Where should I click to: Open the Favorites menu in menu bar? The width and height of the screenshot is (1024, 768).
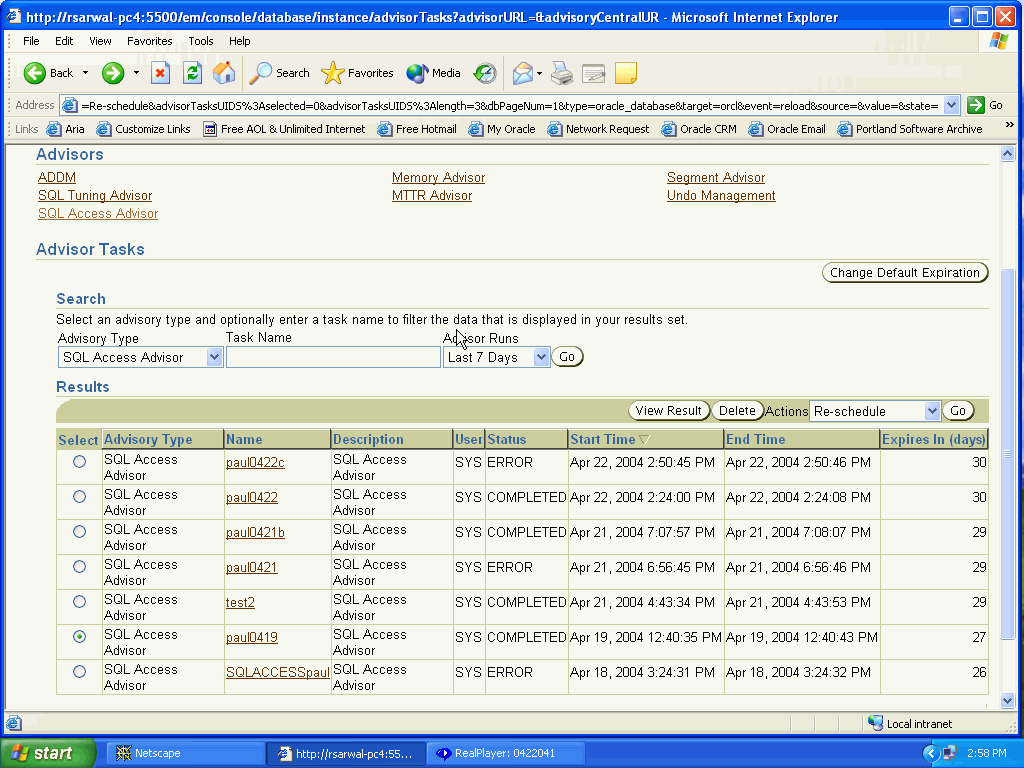coord(149,41)
